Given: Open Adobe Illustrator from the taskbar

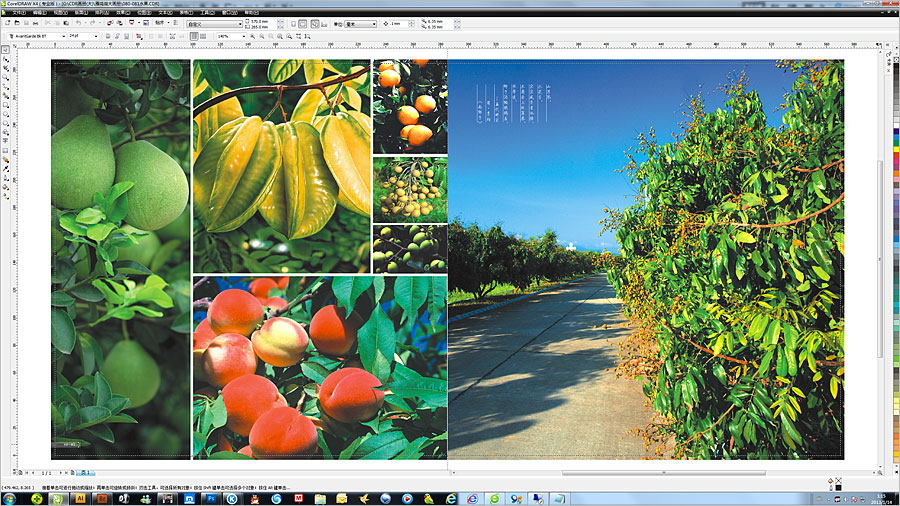Looking at the screenshot, I should [x=80, y=498].
